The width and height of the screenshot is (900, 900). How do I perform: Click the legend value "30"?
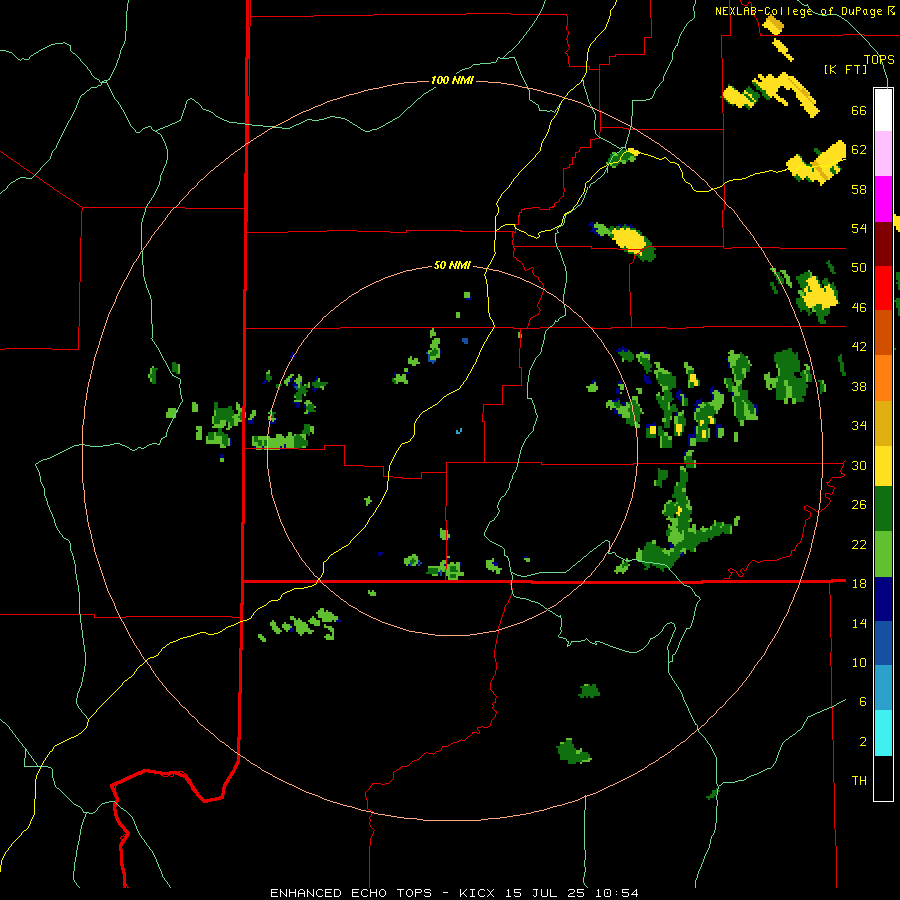tap(859, 465)
